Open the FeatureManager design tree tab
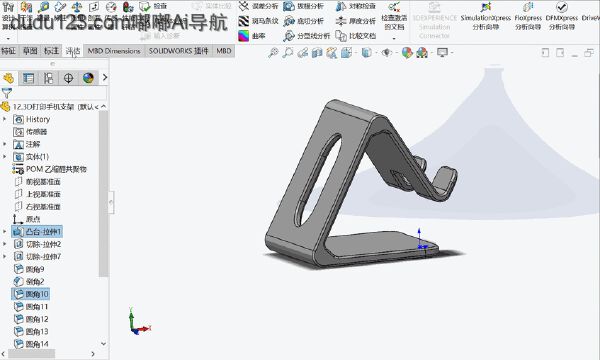This screenshot has width=600, height=360. pos(8,78)
